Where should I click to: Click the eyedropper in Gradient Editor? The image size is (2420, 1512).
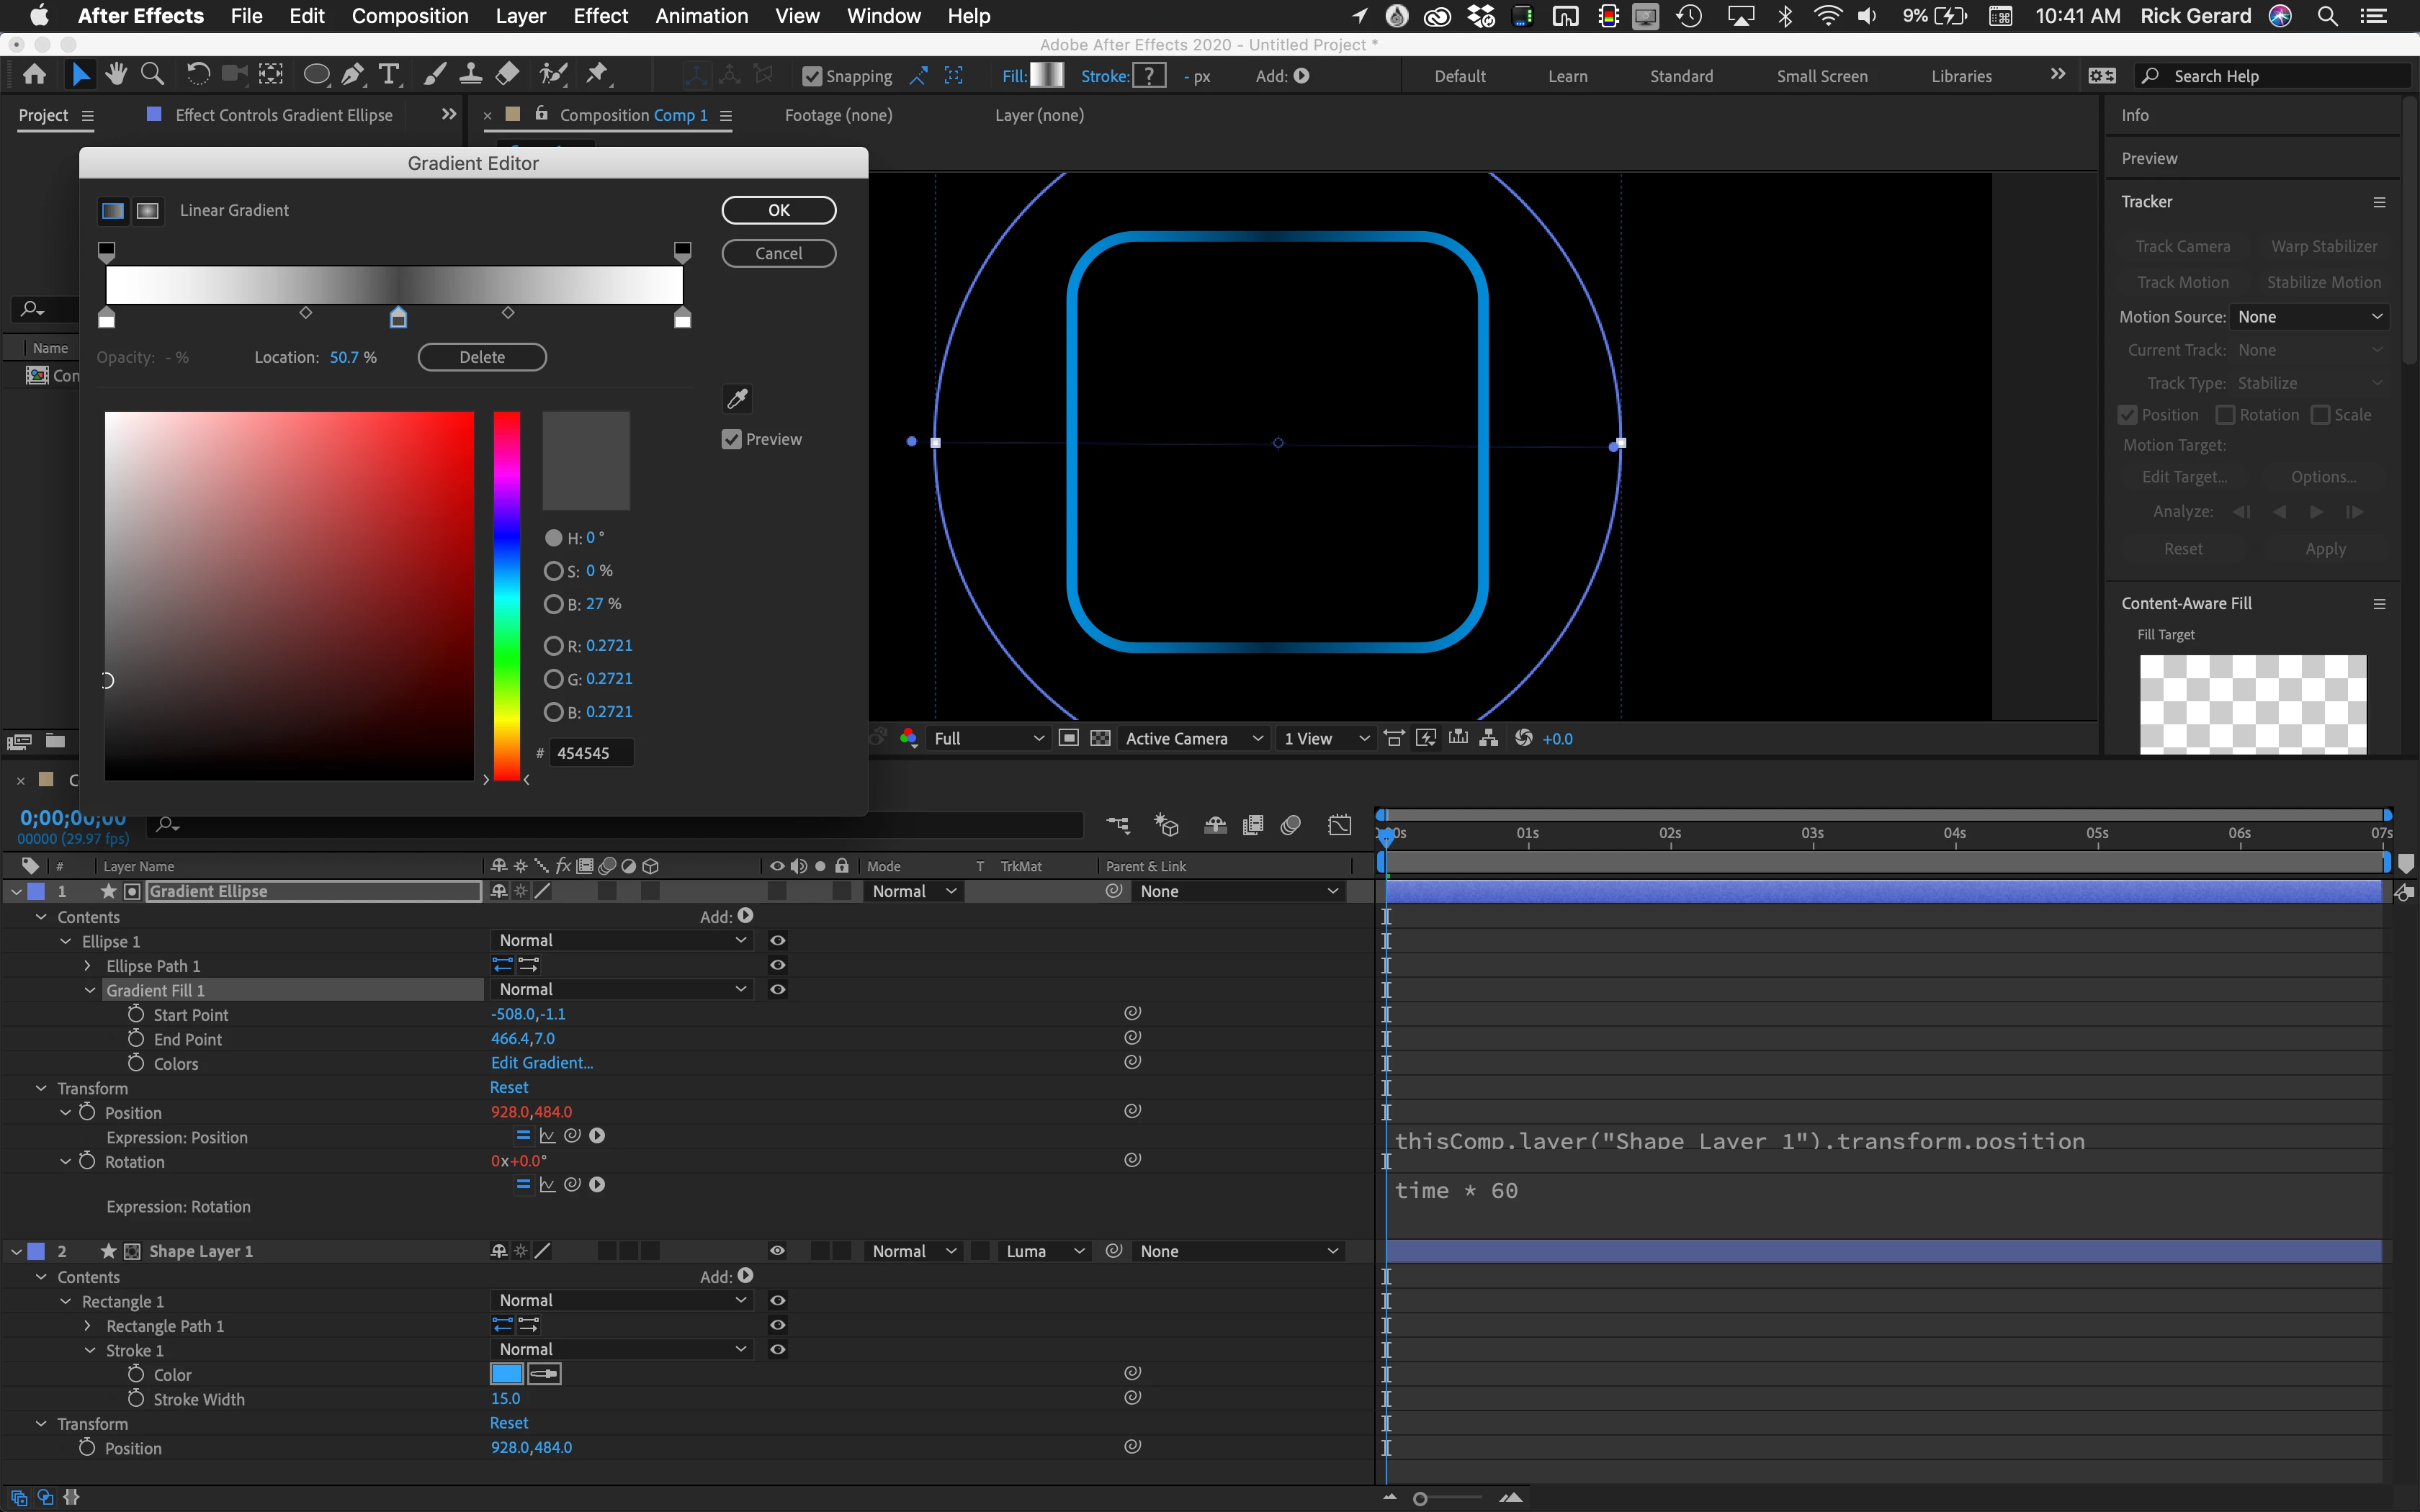pos(737,399)
